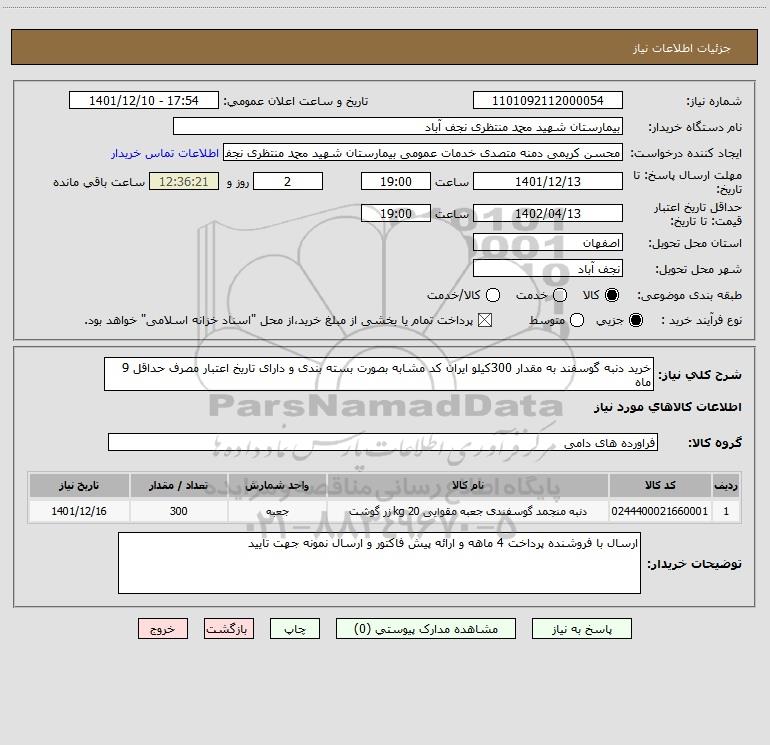Image resolution: width=770 pixels, height=745 pixels.
Task: Click the need date cell 1401/12/16
Action: coord(79,511)
